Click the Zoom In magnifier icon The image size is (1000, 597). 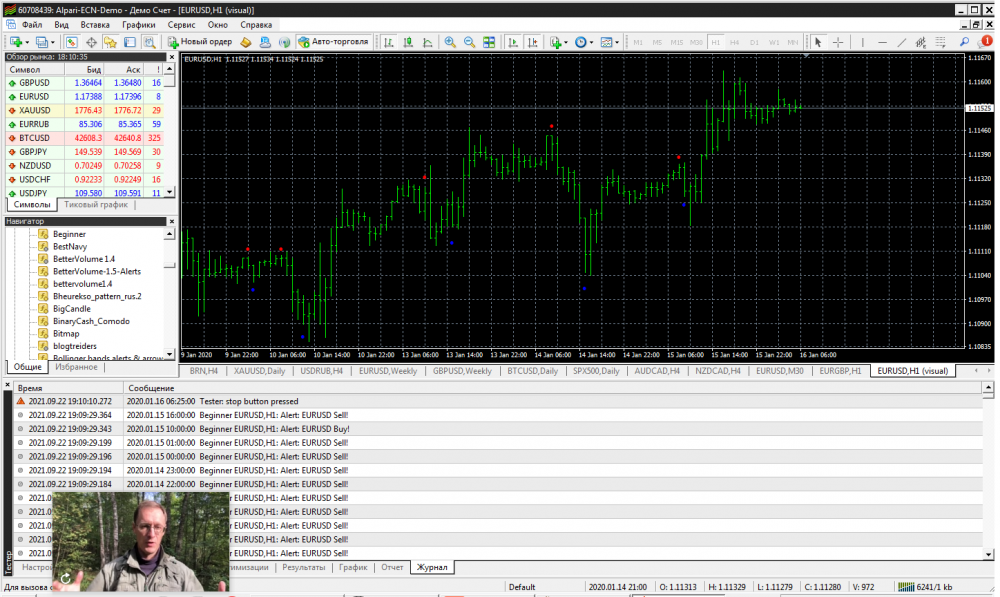(450, 42)
